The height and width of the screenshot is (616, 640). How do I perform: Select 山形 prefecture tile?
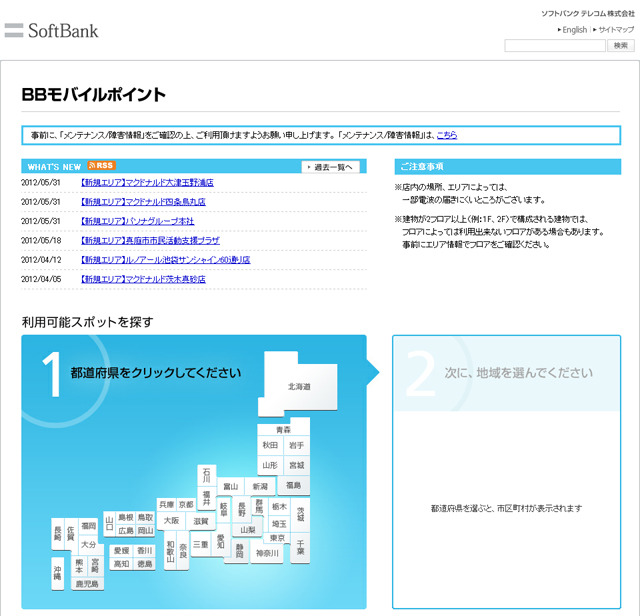coord(270,465)
